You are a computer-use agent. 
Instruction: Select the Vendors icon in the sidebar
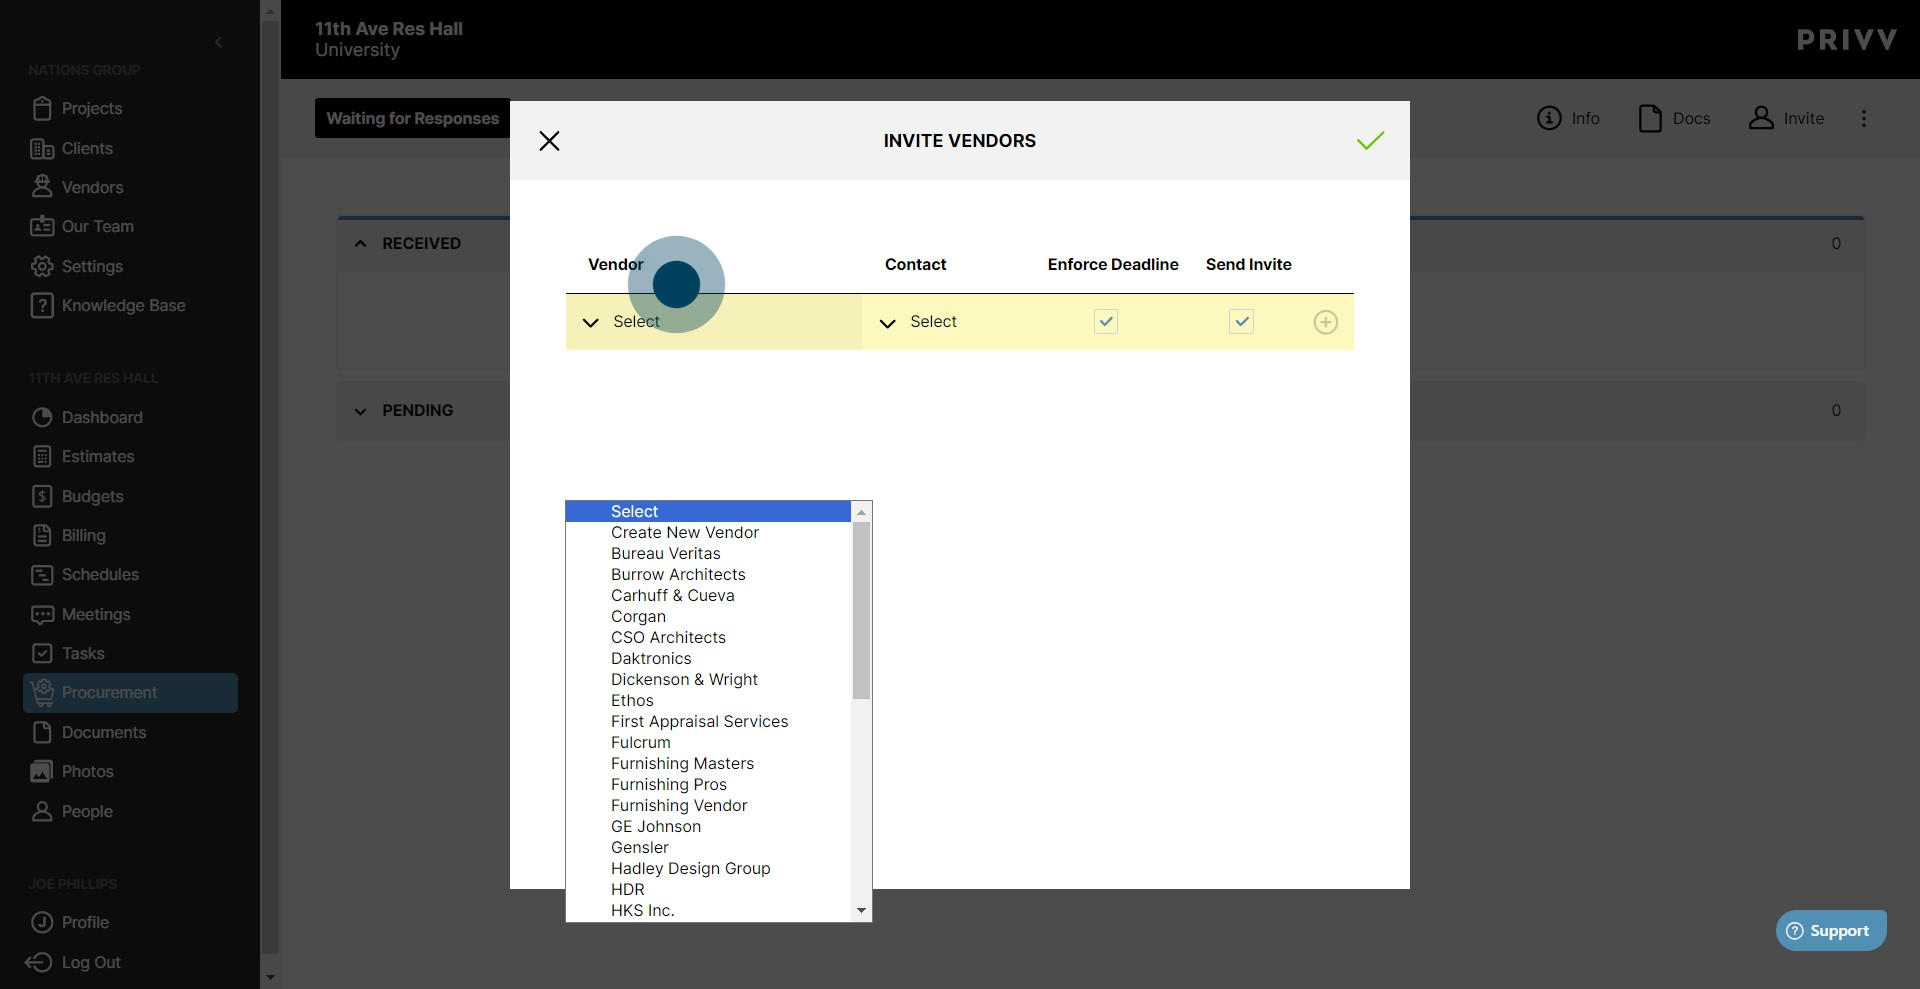(44, 187)
